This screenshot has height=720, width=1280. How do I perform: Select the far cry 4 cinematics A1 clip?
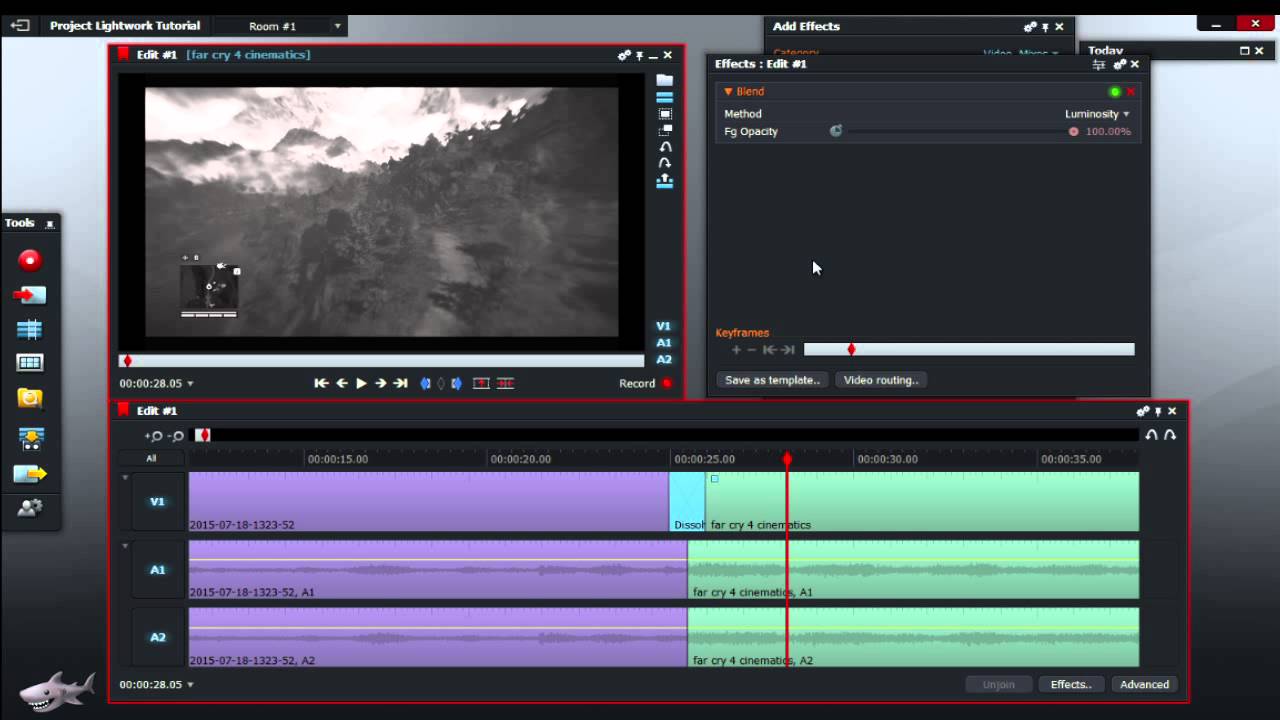913,570
